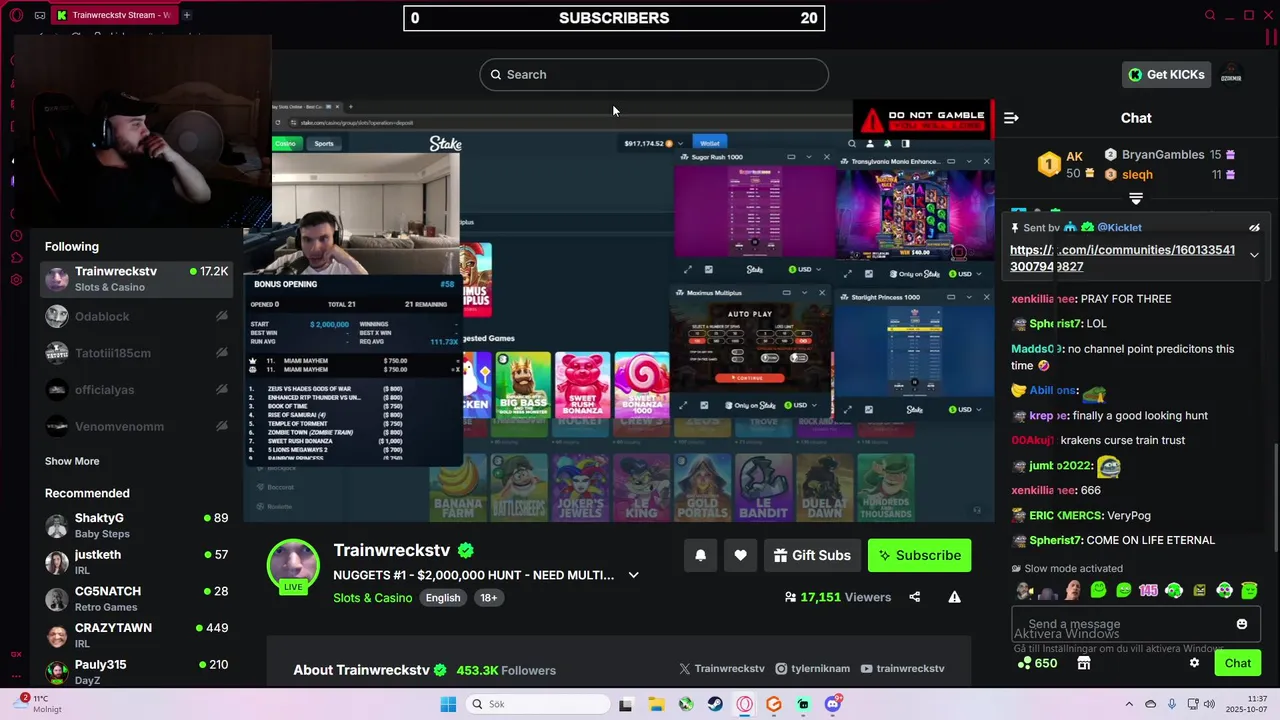Open Trainwreckstv in Following list
The width and height of the screenshot is (1280, 720).
coord(138,279)
